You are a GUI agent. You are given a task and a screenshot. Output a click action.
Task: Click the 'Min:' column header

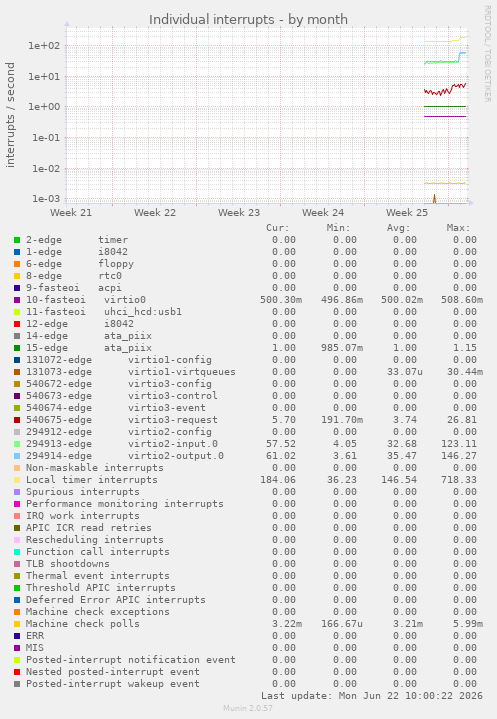tap(338, 228)
